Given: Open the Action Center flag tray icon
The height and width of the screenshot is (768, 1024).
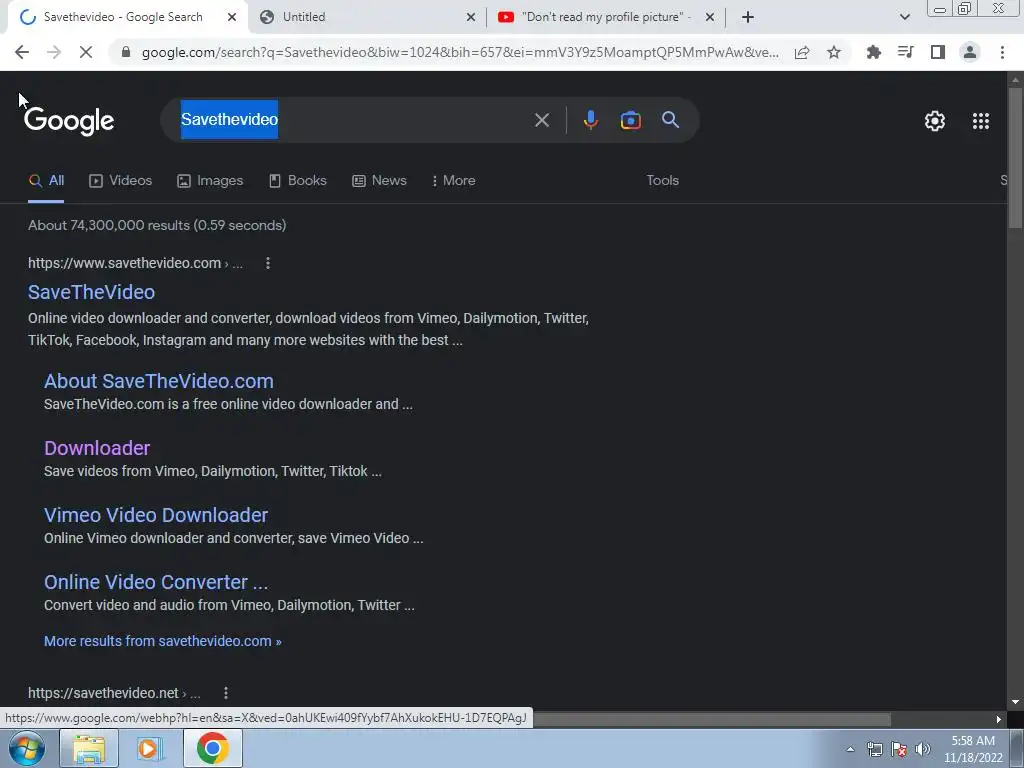Looking at the screenshot, I should coord(899,749).
